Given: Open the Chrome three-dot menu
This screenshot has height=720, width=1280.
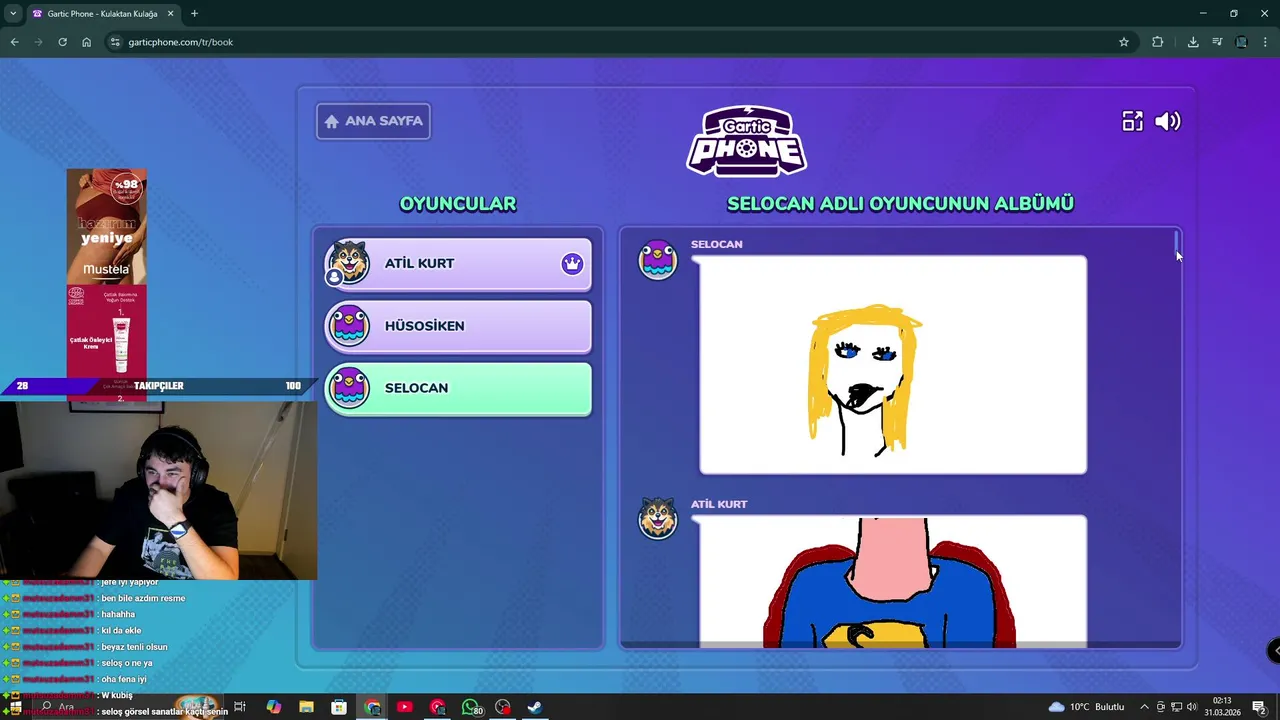Looking at the screenshot, I should click(x=1266, y=42).
